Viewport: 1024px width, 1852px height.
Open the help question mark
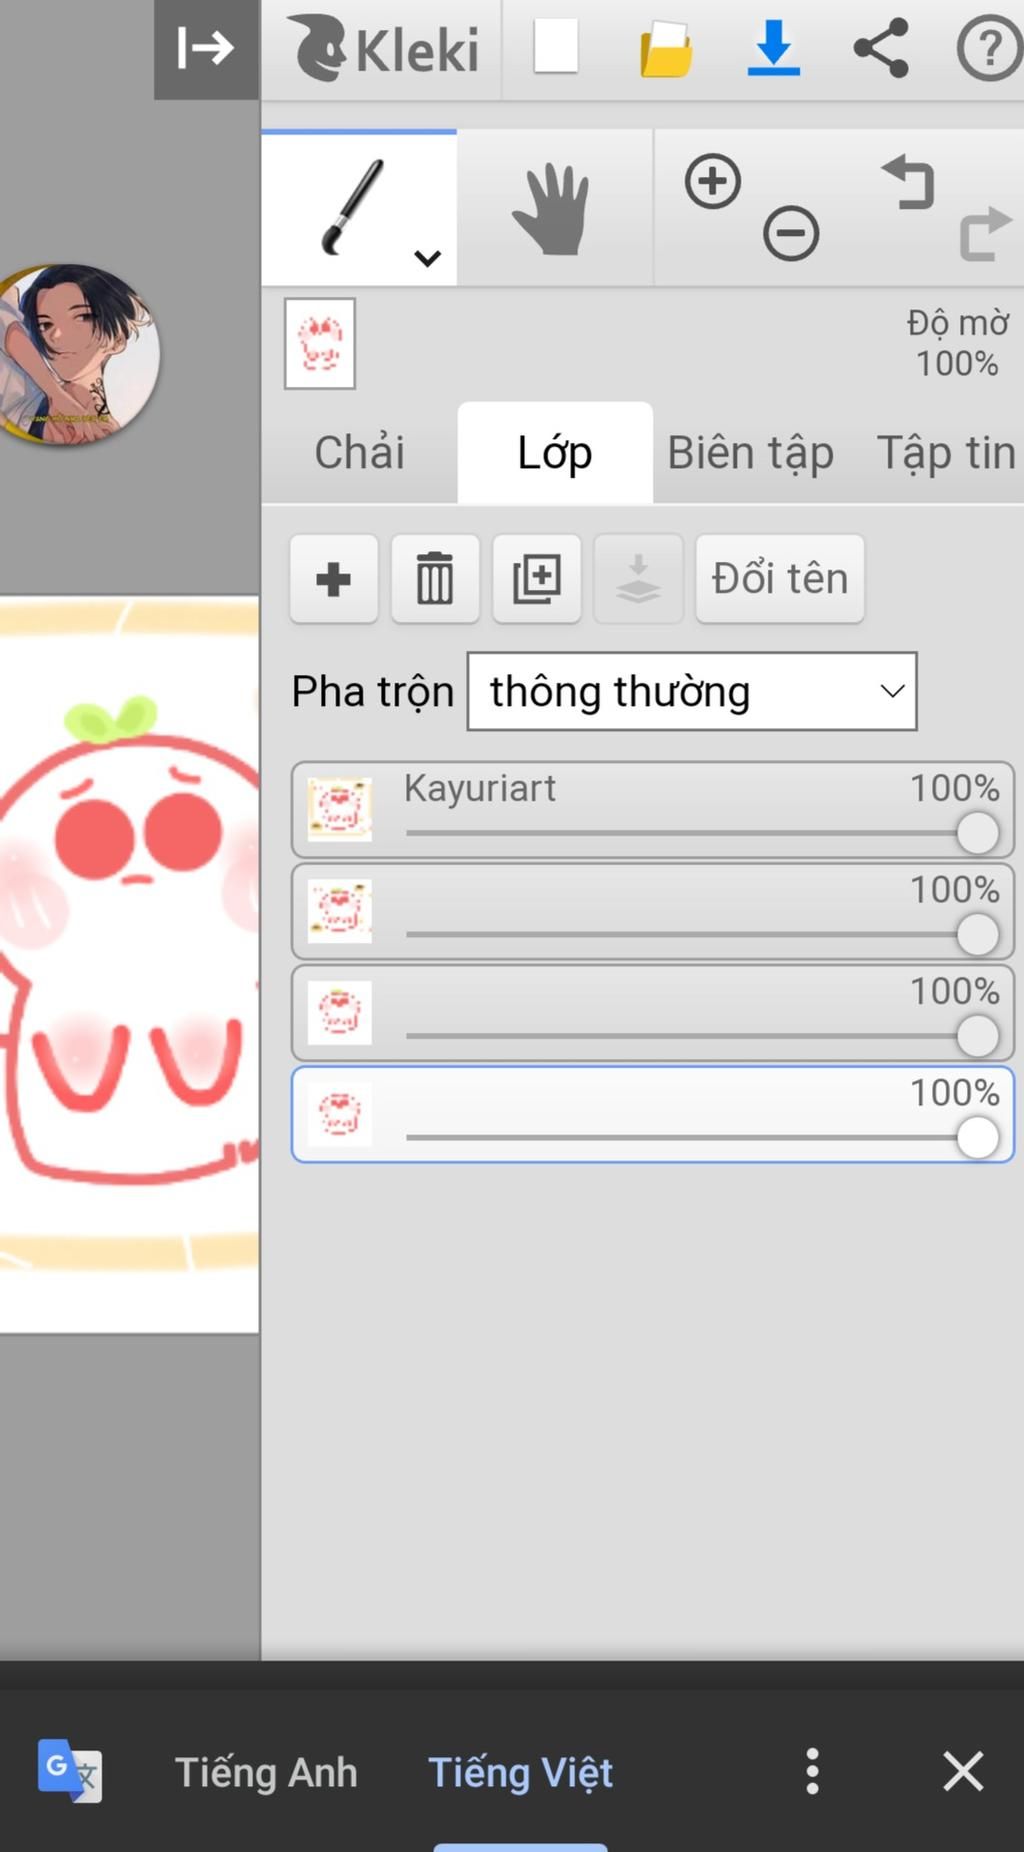click(x=989, y=48)
